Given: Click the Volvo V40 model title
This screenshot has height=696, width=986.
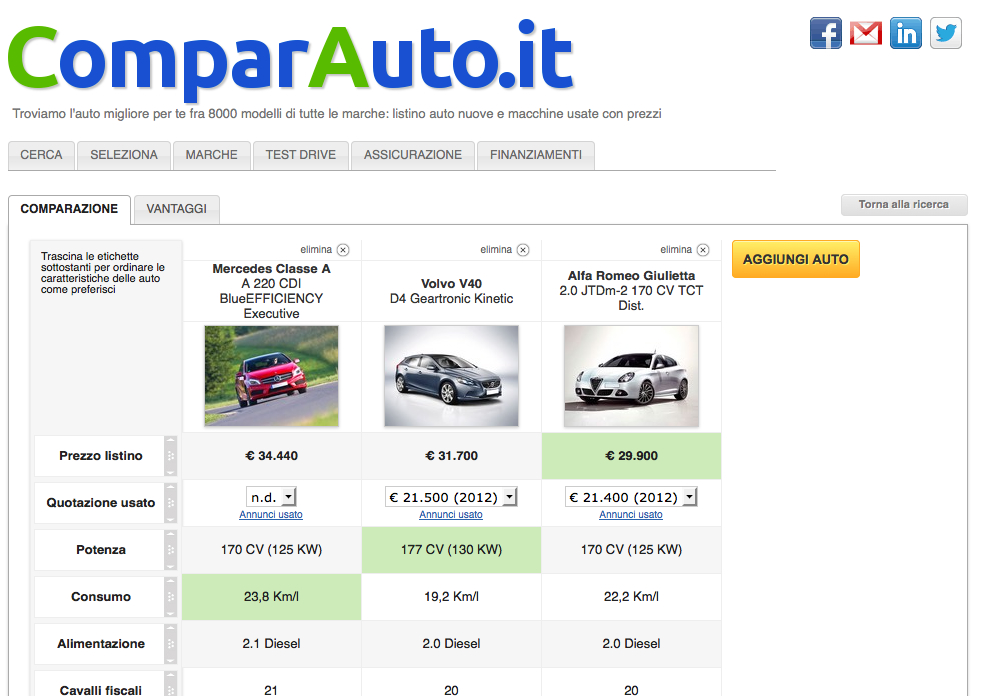Looking at the screenshot, I should pyautogui.click(x=451, y=291).
